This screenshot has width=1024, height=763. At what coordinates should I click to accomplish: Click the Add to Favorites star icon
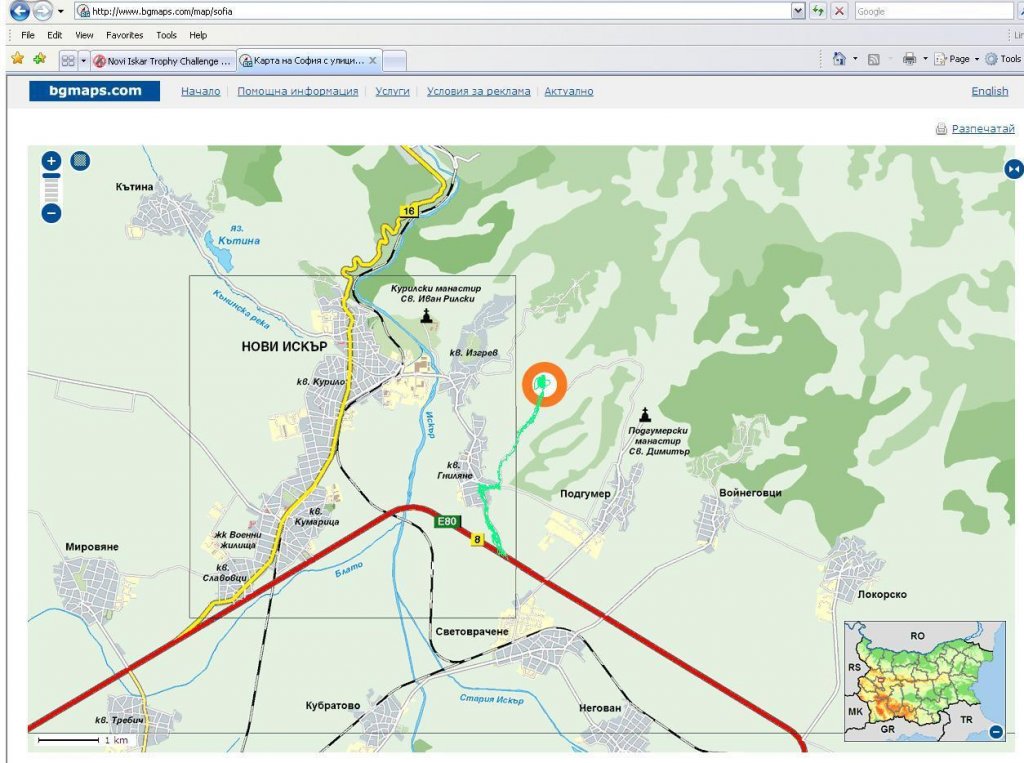tap(40, 59)
